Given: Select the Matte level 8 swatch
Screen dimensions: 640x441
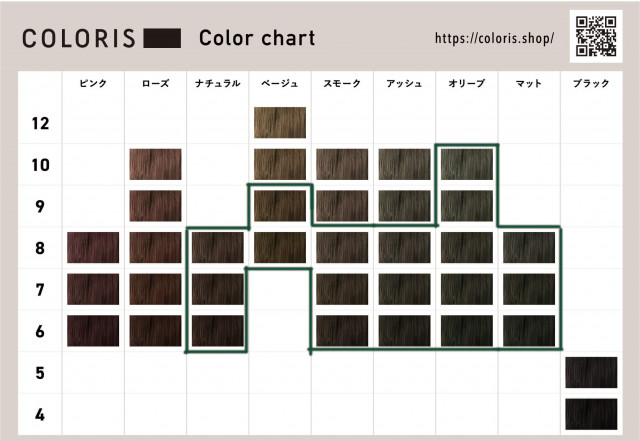Looking at the screenshot, I should pyautogui.click(x=529, y=247).
